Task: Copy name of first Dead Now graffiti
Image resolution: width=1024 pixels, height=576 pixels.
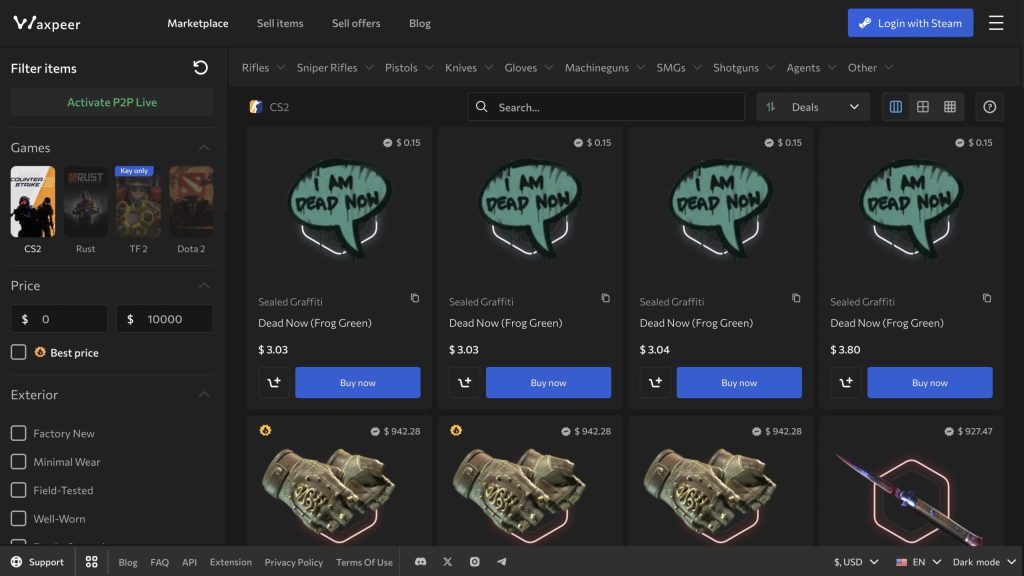Action: pyautogui.click(x=415, y=298)
